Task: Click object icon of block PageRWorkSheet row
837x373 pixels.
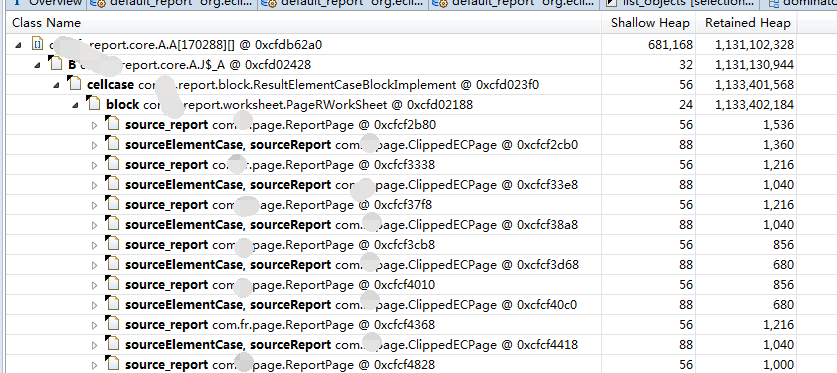Action: 93,104
